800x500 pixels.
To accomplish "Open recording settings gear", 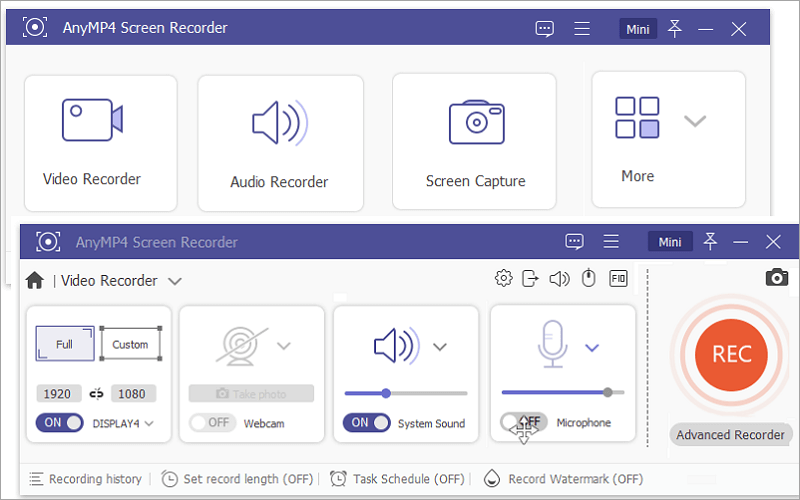I will coord(504,278).
